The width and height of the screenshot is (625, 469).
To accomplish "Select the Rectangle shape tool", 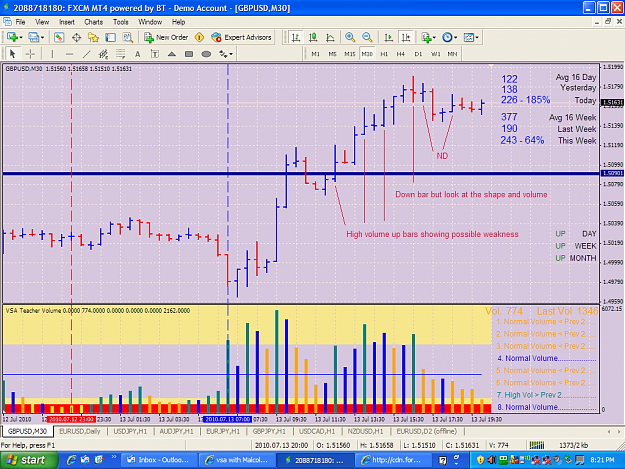I will point(189,54).
